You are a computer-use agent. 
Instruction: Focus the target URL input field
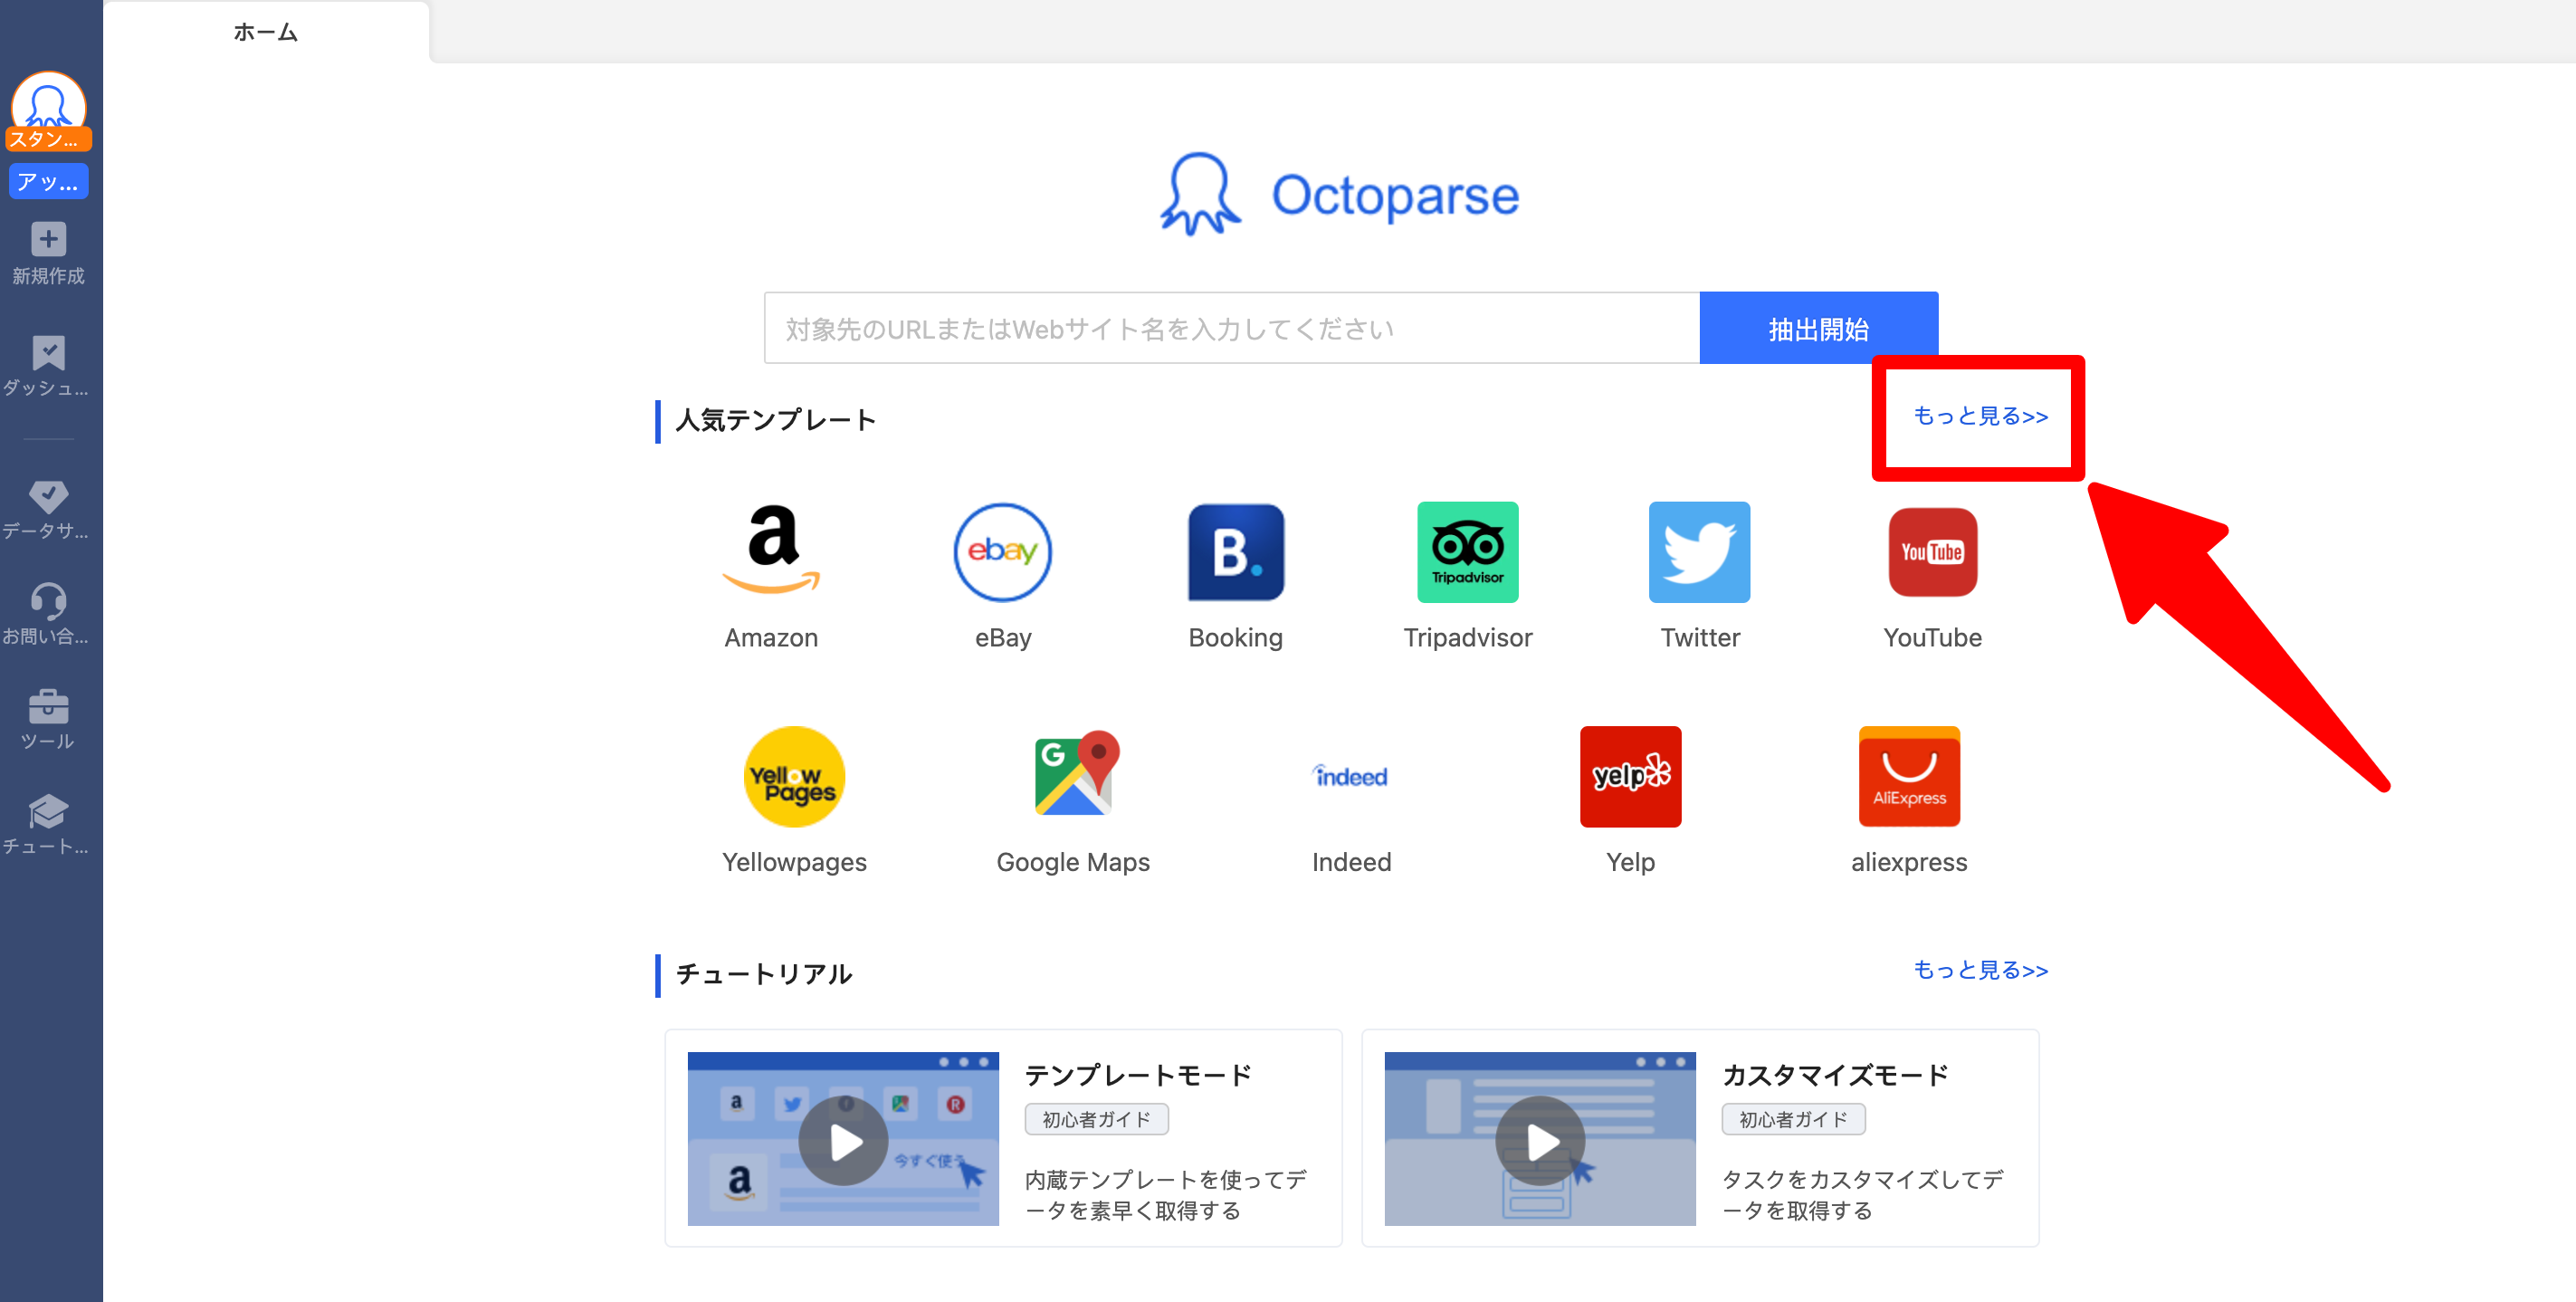[x=1231, y=328]
